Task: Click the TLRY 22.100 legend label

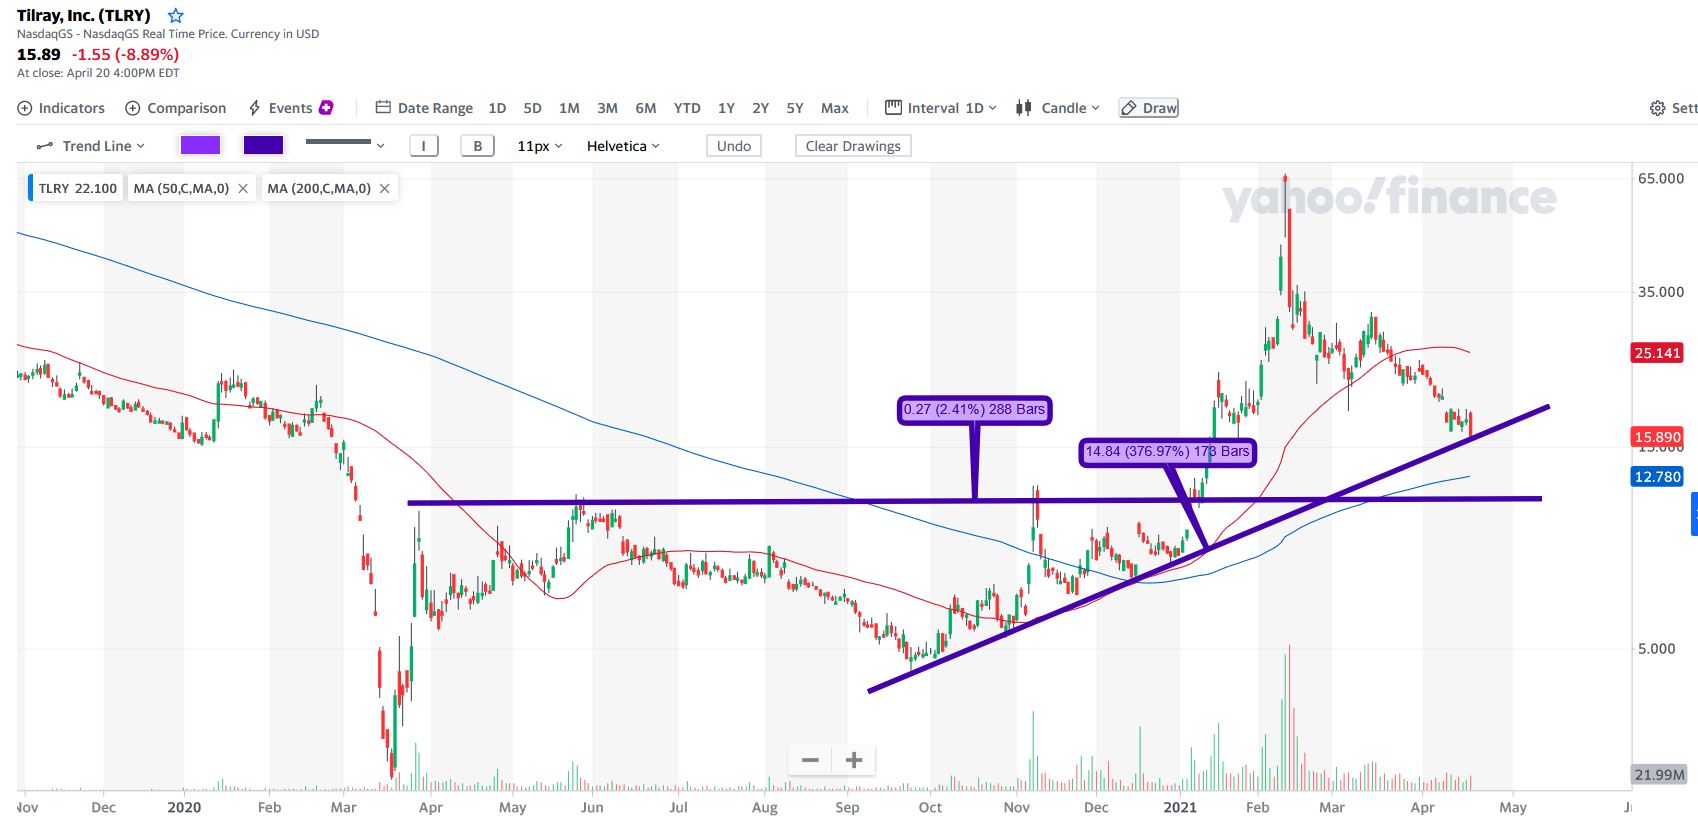Action: pos(77,188)
